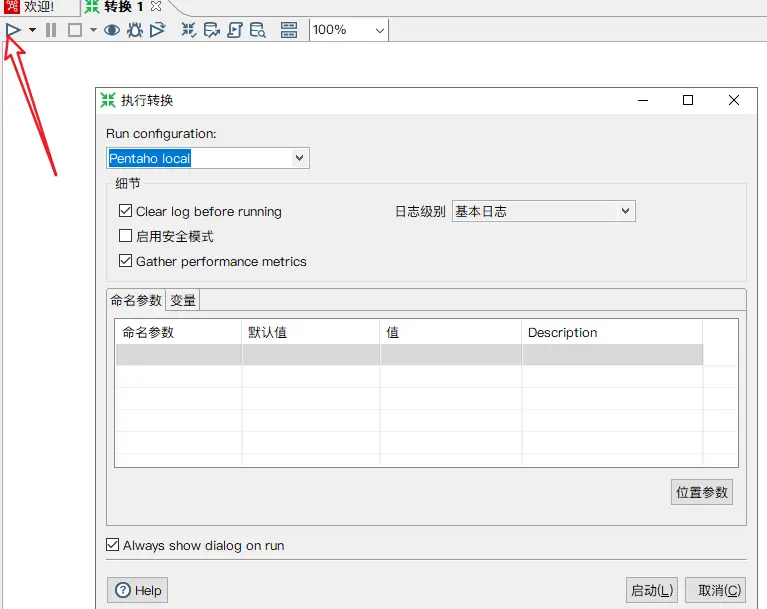
Task: Select the 转换 1 tab
Action: click(x=123, y=7)
